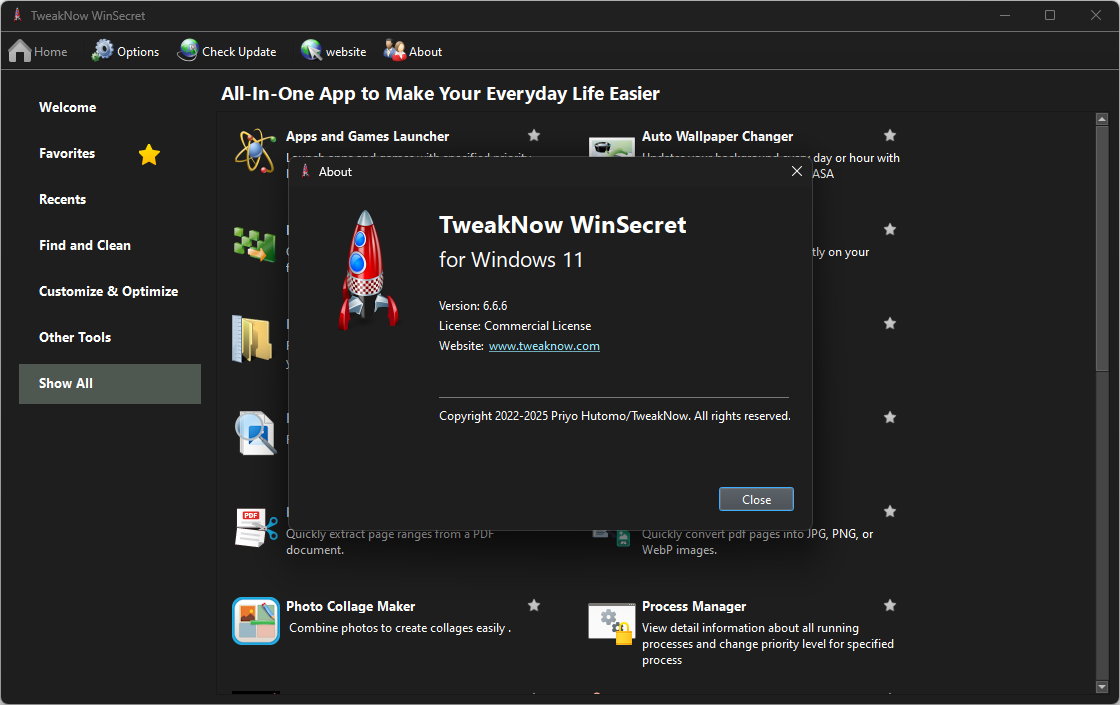Click the copyright Priyo Hutomo text
1120x705 pixels.
(614, 416)
